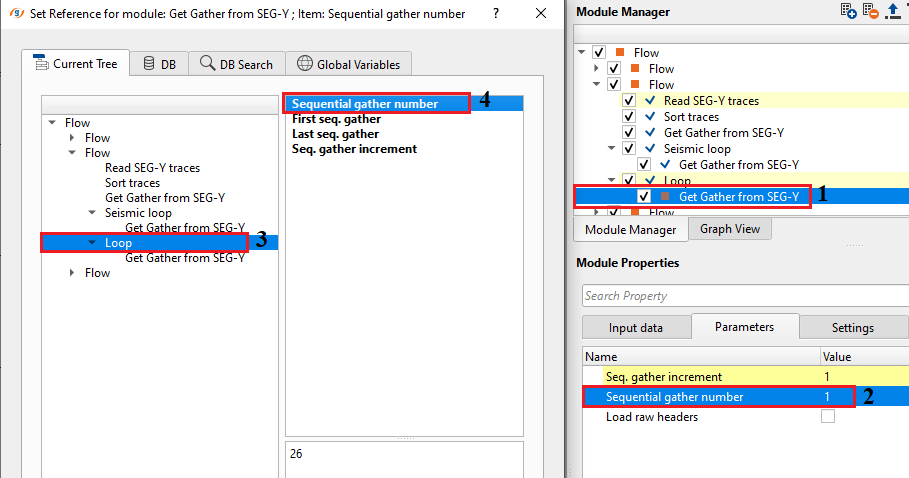This screenshot has height=478, width=909.
Task: Expand the last Flow node in Current Tree
Action: tap(72, 272)
